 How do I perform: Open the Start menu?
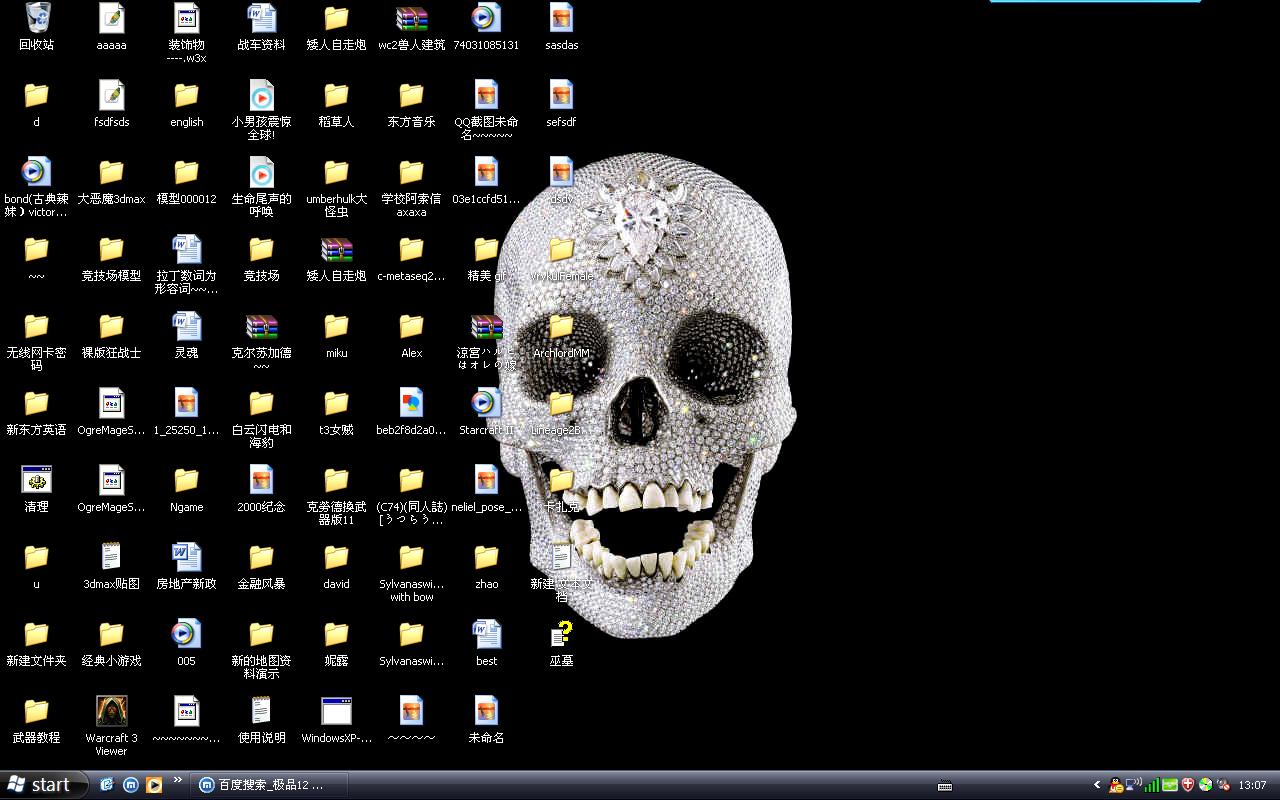pyautogui.click(x=44, y=785)
